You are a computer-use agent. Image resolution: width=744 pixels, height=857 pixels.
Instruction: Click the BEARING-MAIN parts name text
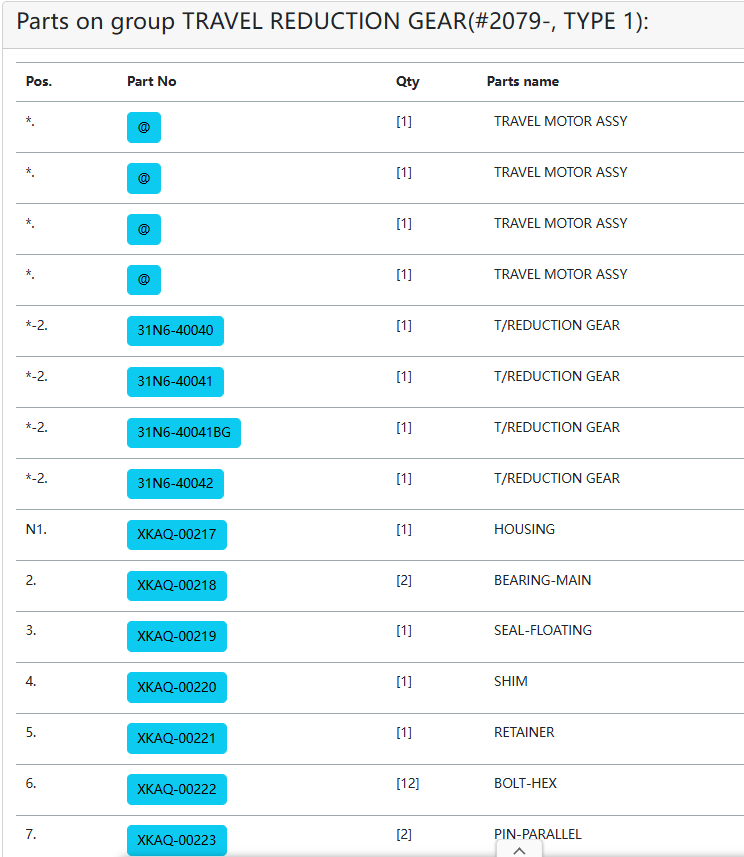click(x=542, y=580)
